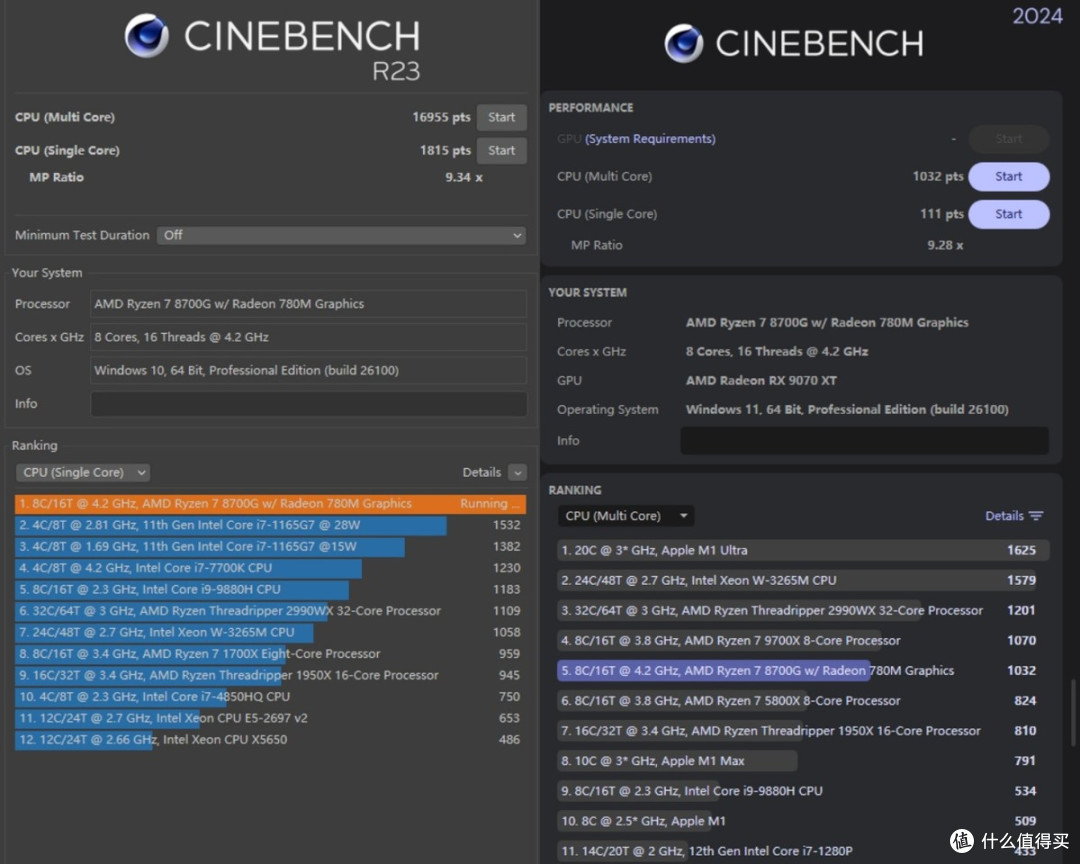
Task: Select the Intel Core i7-7700K ranking row
Action: (x=270, y=568)
